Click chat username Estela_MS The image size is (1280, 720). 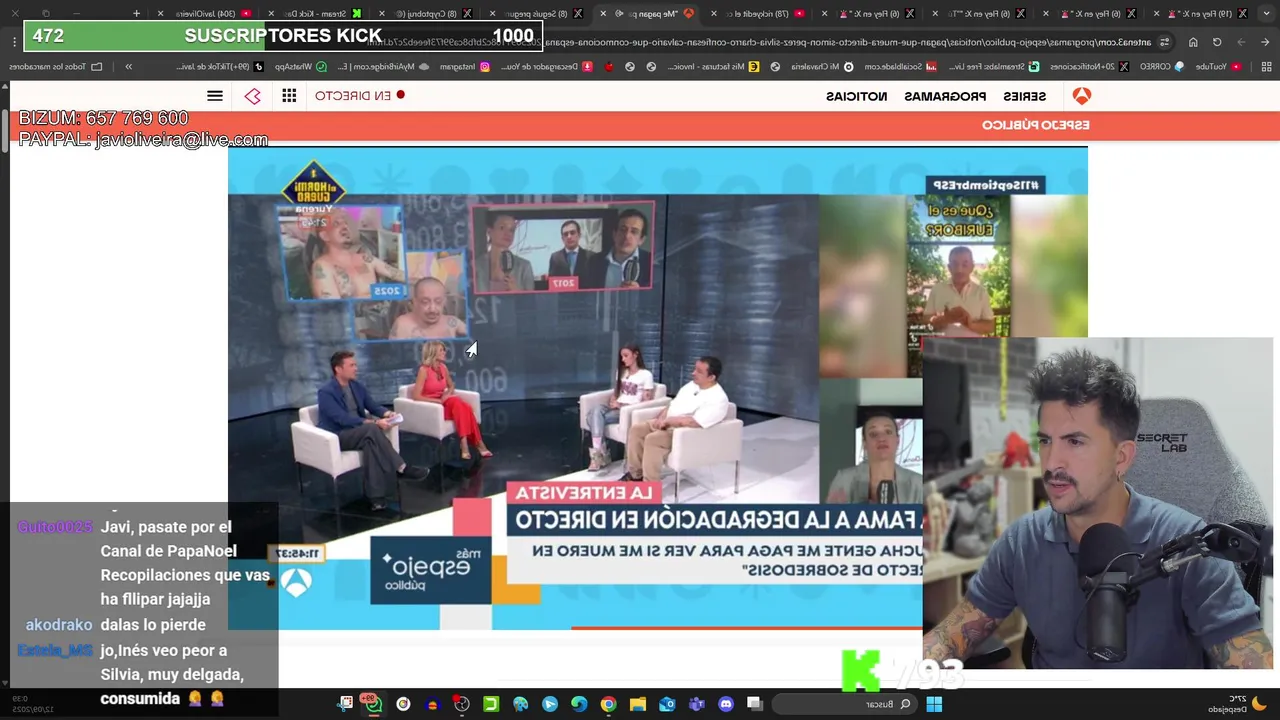tap(55, 650)
